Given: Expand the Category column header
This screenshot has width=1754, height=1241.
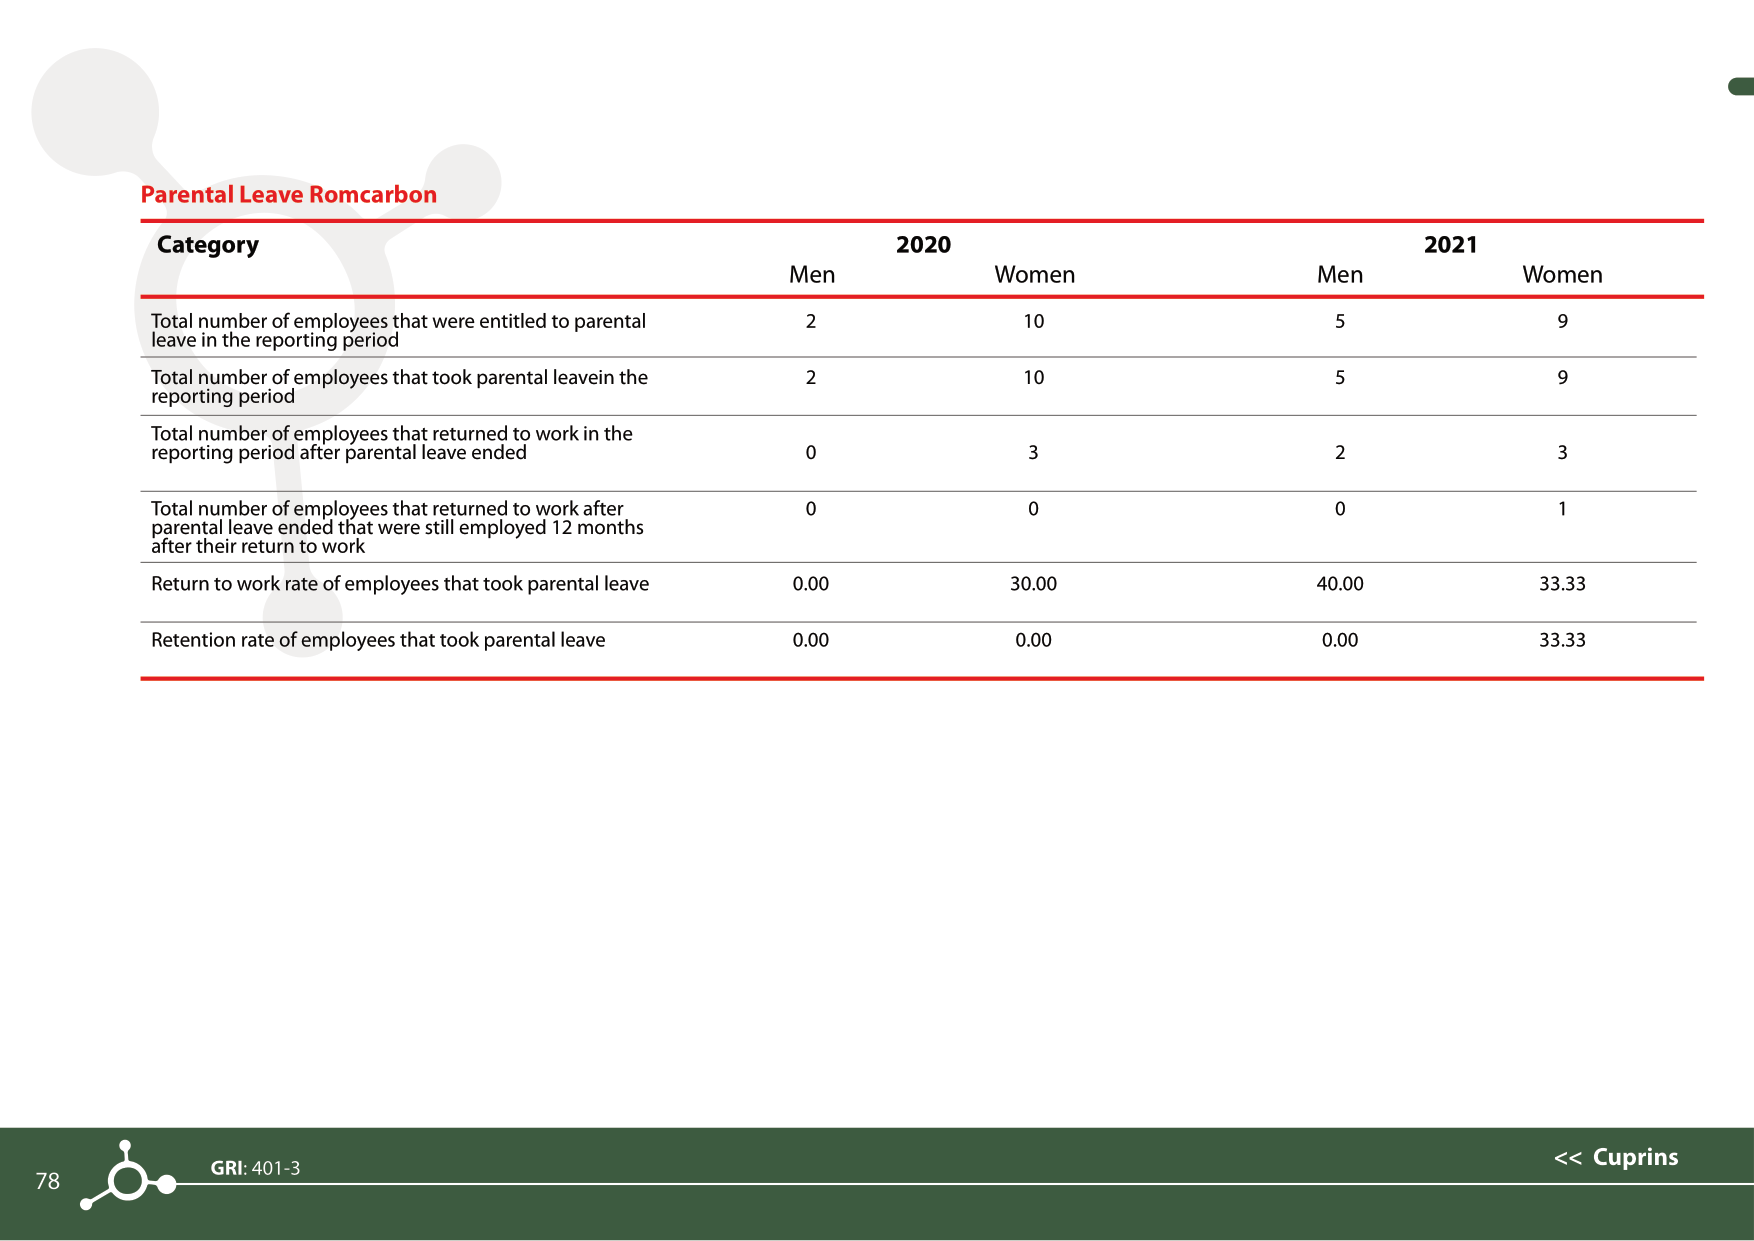Looking at the screenshot, I should tap(207, 244).
